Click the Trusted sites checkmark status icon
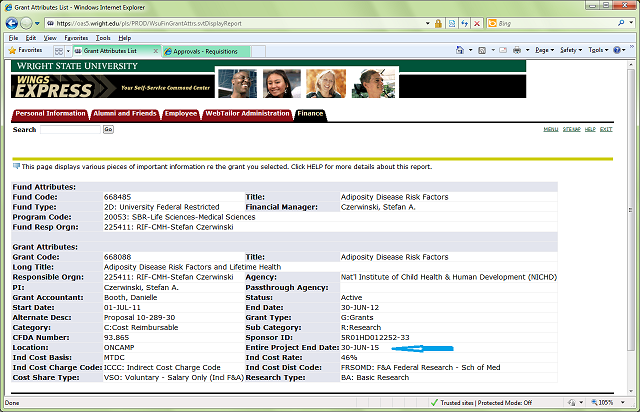 (434, 403)
